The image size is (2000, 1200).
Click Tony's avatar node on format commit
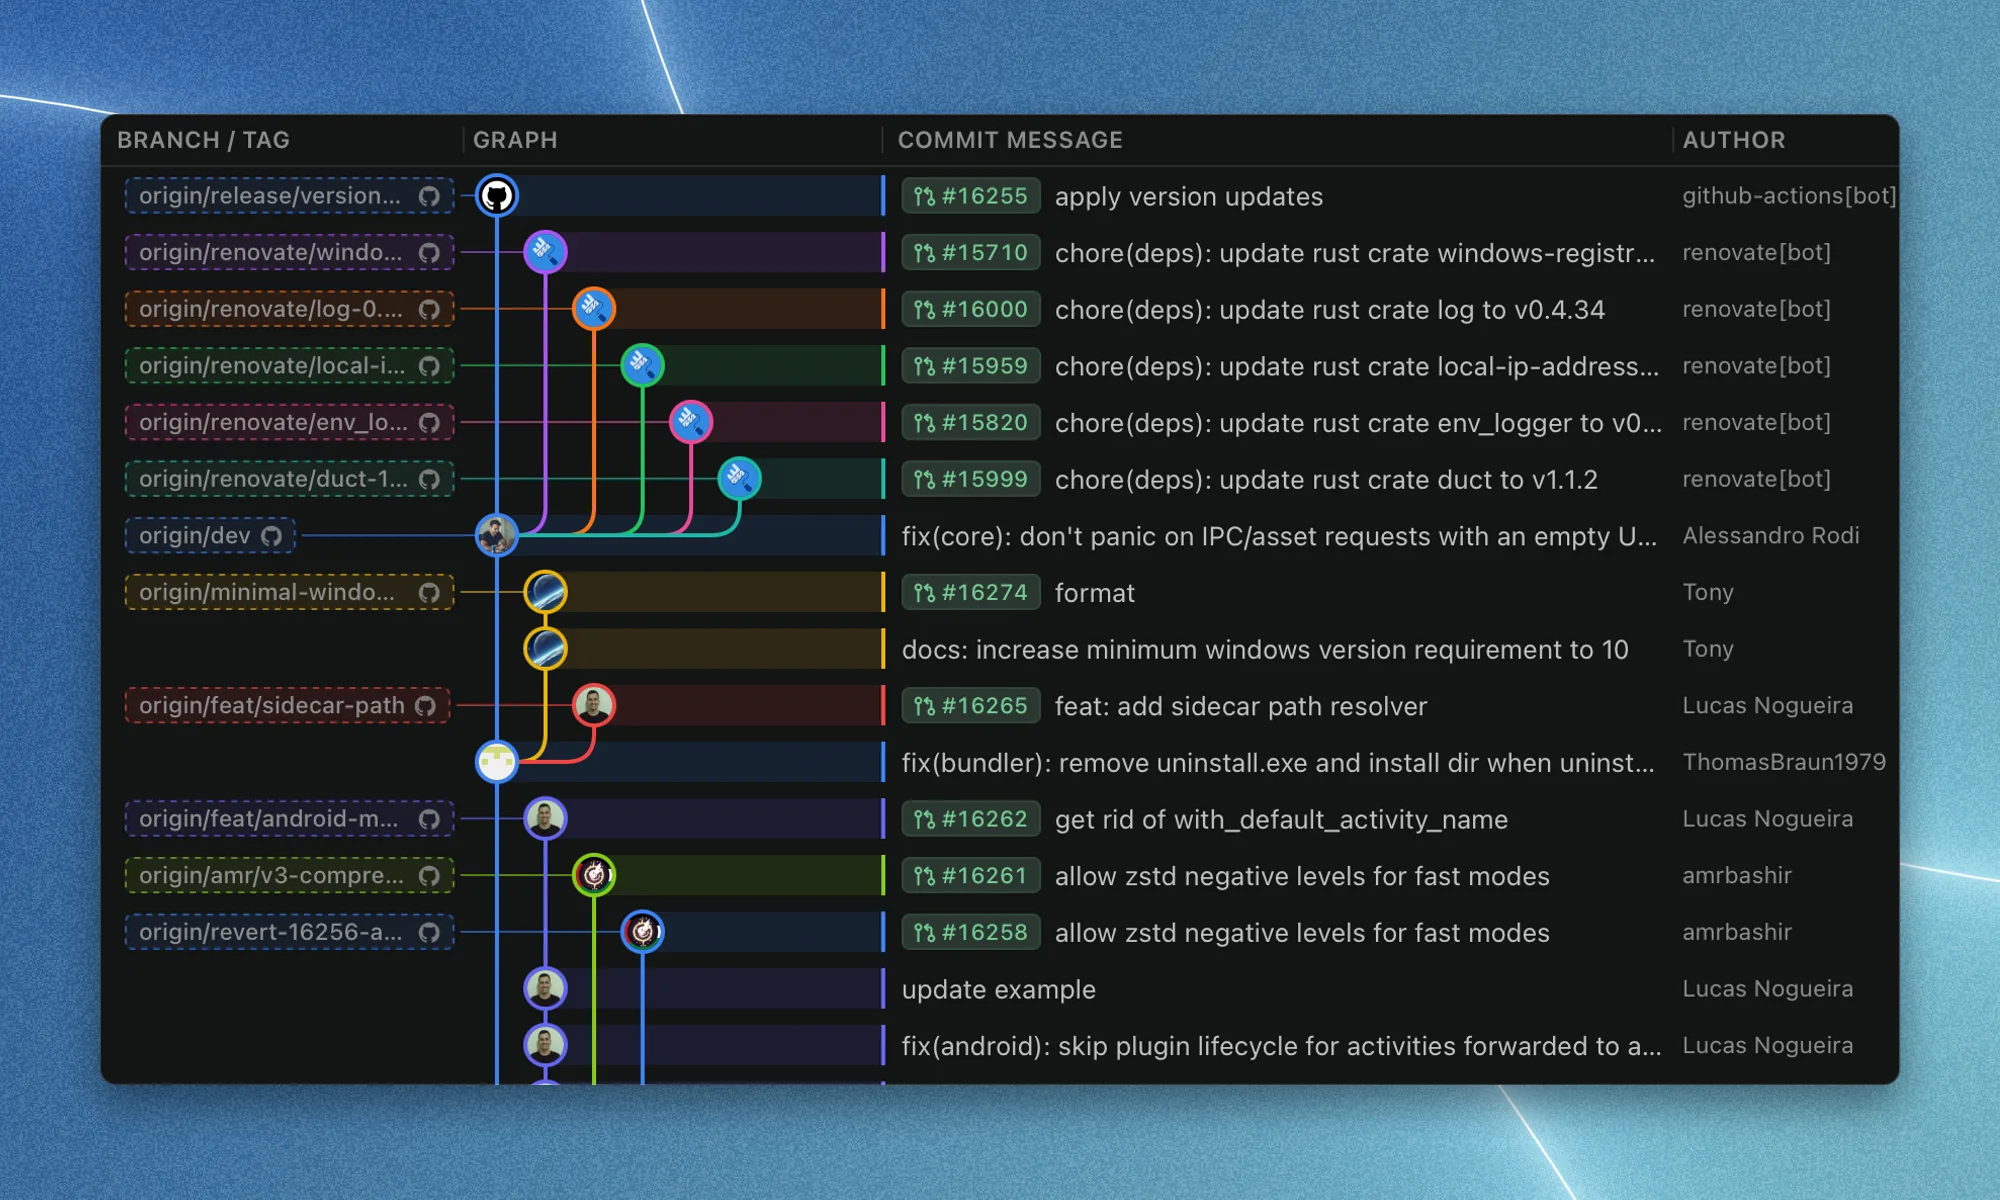point(545,592)
